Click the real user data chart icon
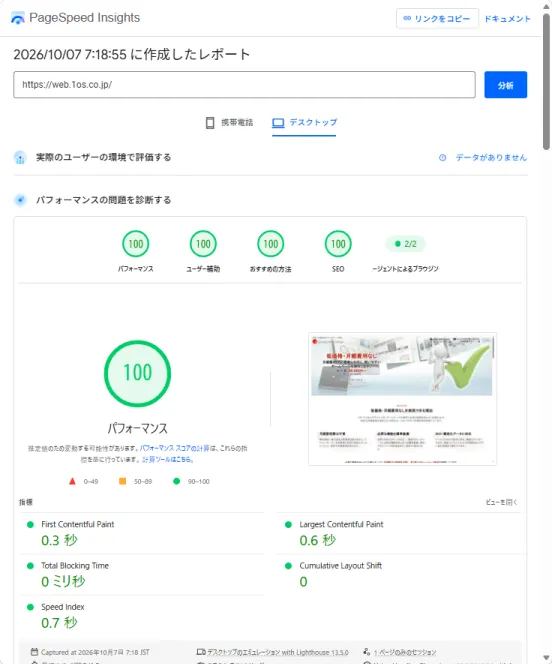Screen dimensions: 552x664 click(20, 158)
